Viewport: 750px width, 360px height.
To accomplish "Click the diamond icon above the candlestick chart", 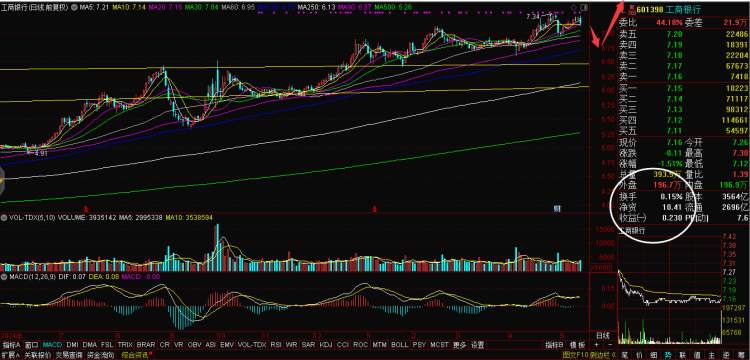I will 574,7.
